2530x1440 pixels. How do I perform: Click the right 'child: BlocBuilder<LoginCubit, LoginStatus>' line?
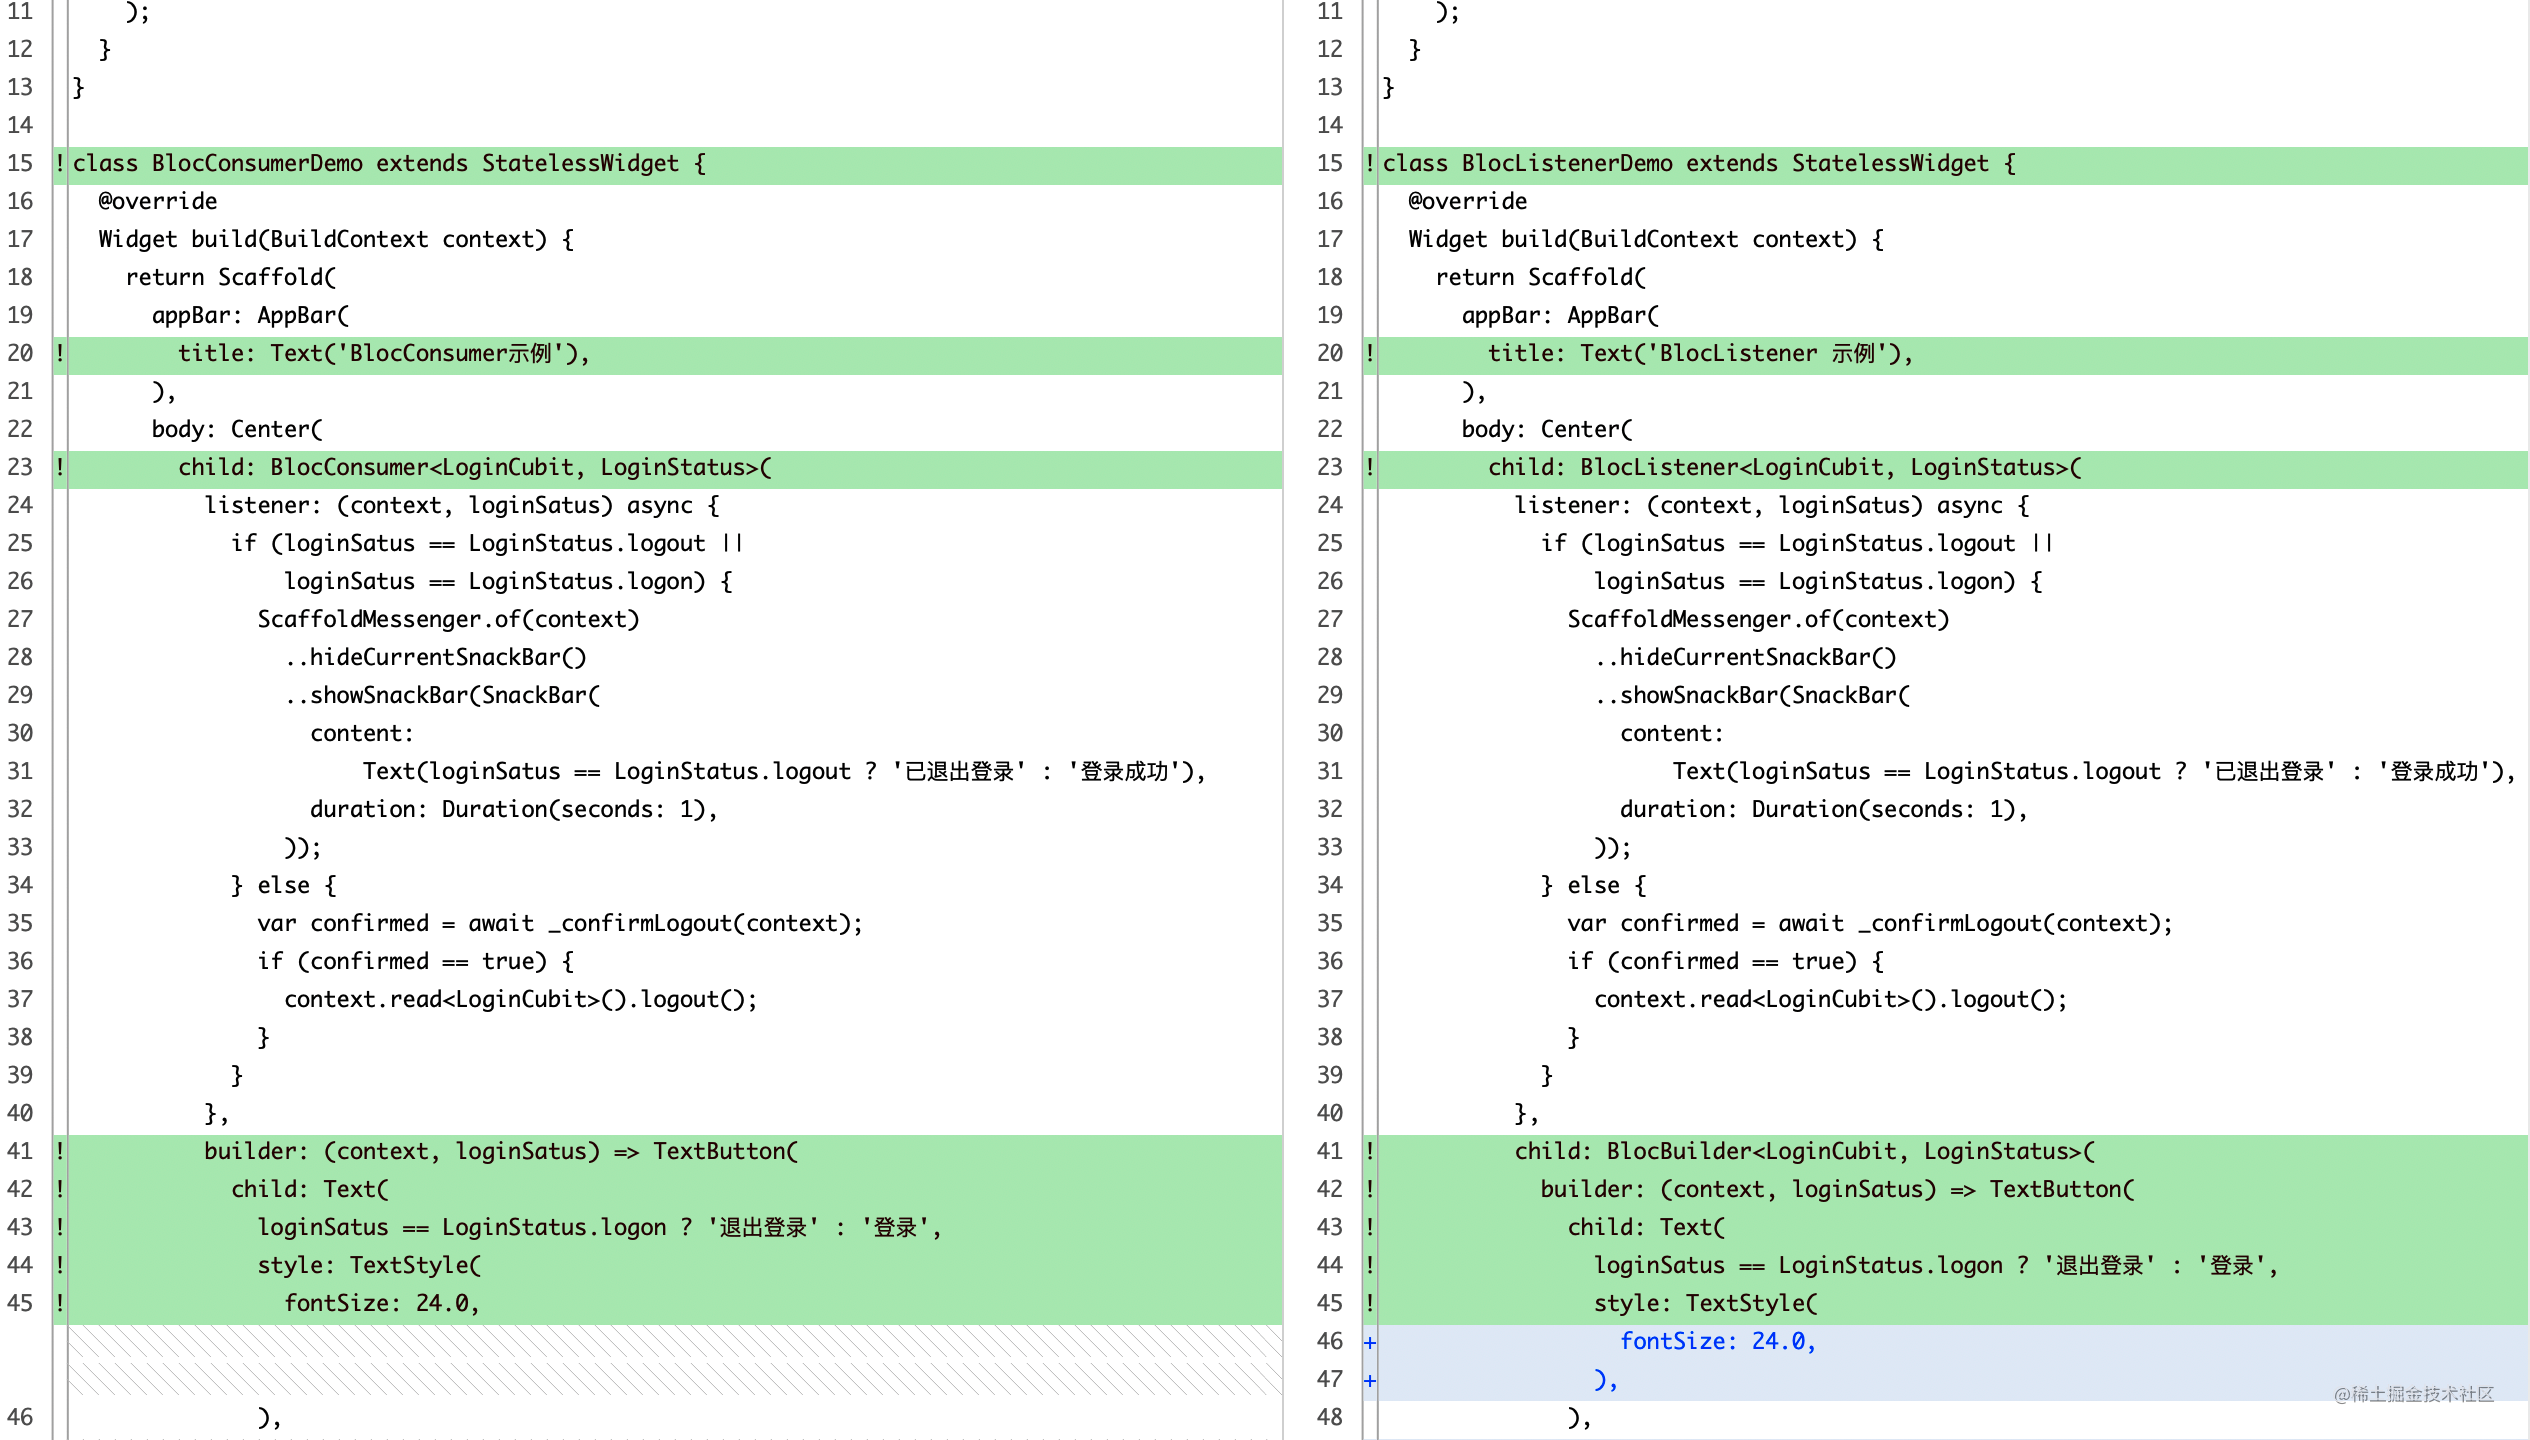(1953, 1151)
